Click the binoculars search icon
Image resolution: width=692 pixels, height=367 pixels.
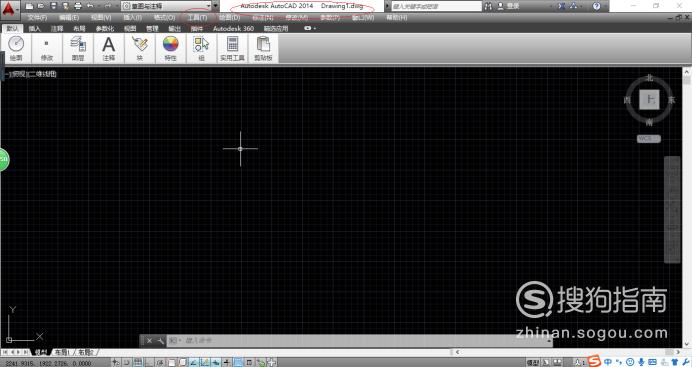point(488,6)
